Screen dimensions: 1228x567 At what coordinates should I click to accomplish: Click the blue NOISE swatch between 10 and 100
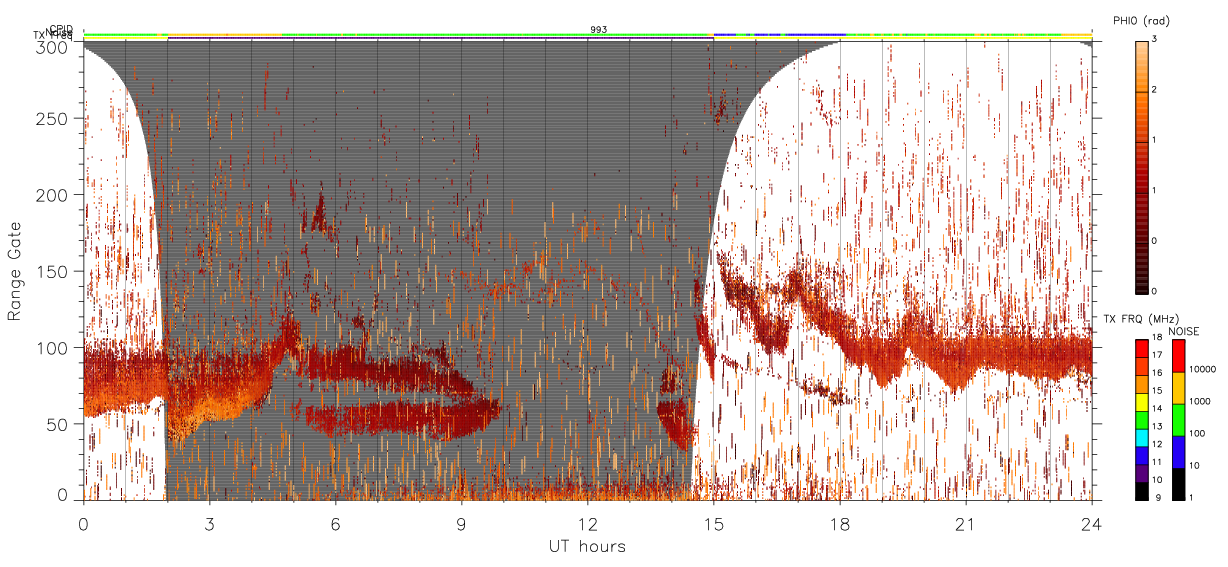tap(1178, 452)
